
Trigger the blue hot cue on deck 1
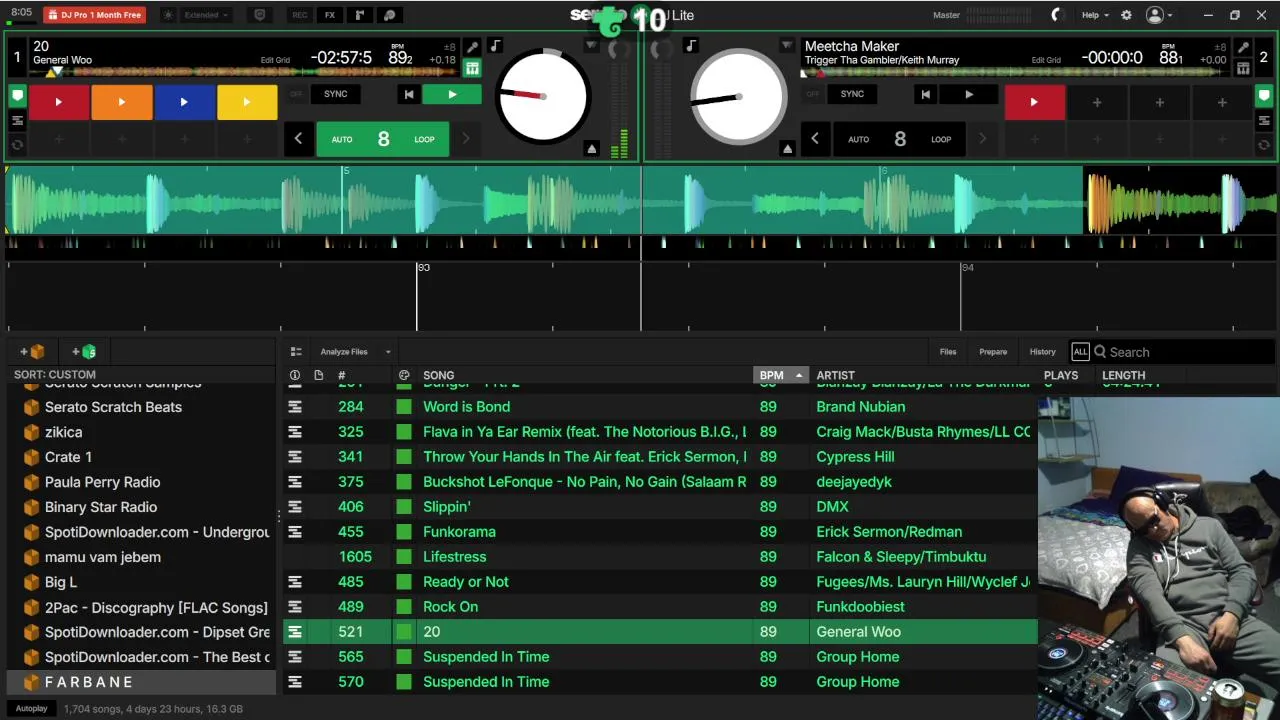pyautogui.click(x=184, y=102)
